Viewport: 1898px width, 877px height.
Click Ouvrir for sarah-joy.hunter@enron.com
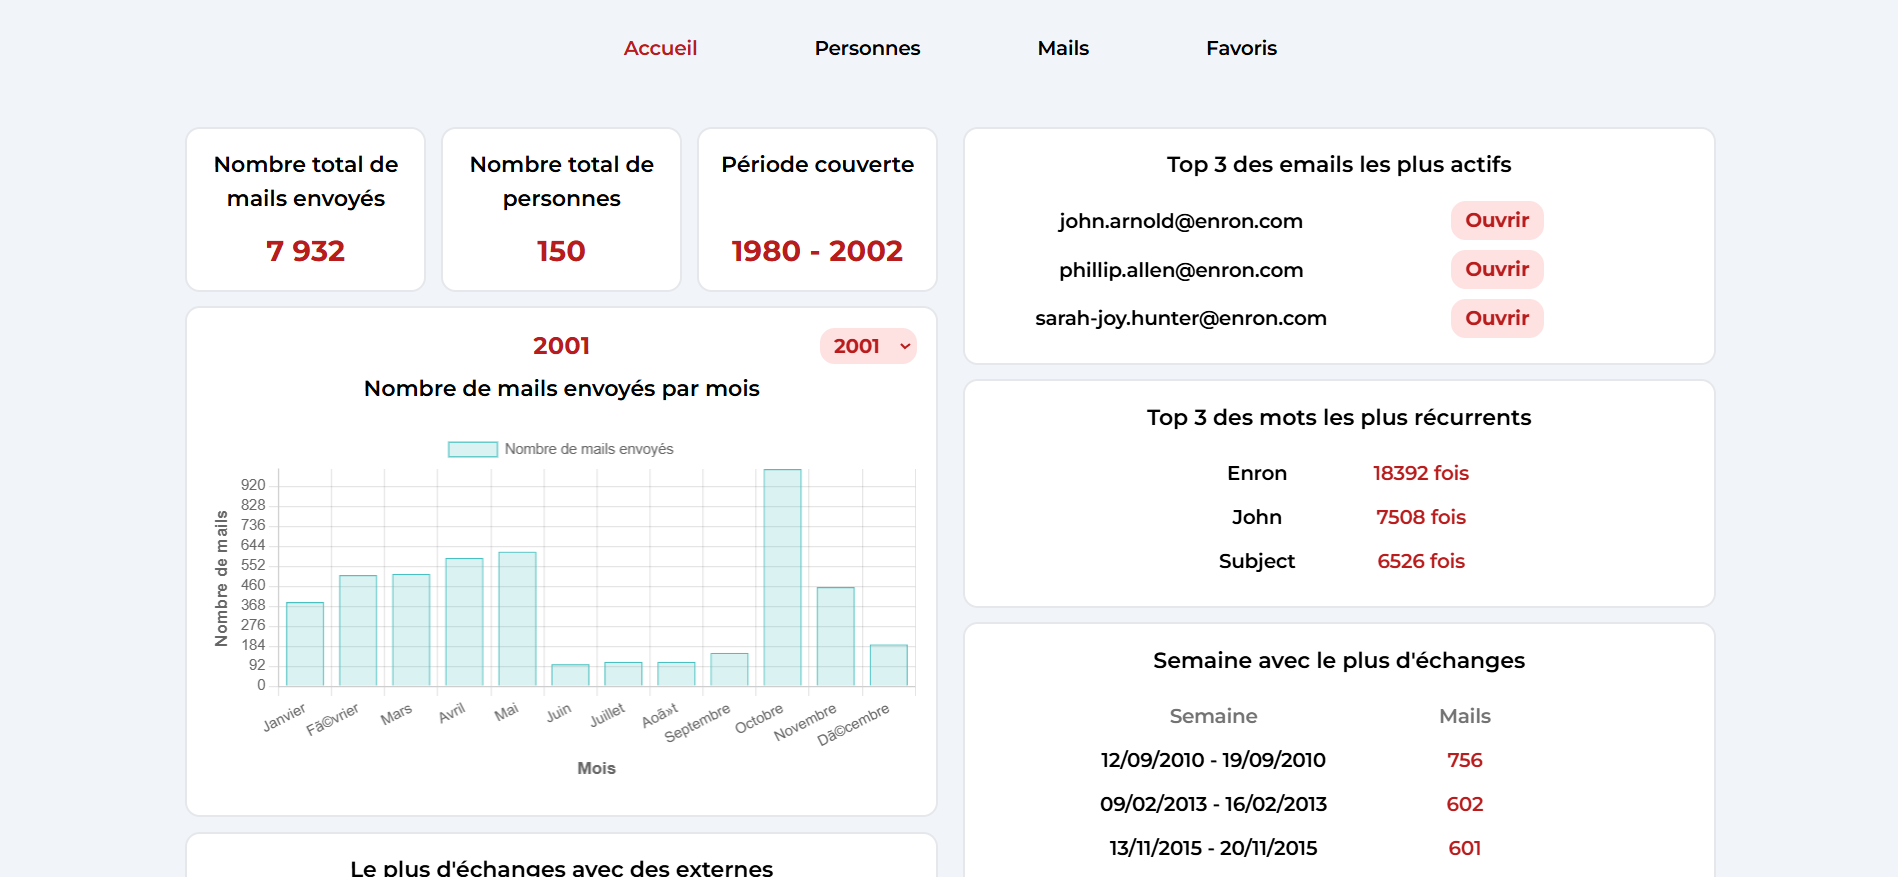[x=1497, y=318]
